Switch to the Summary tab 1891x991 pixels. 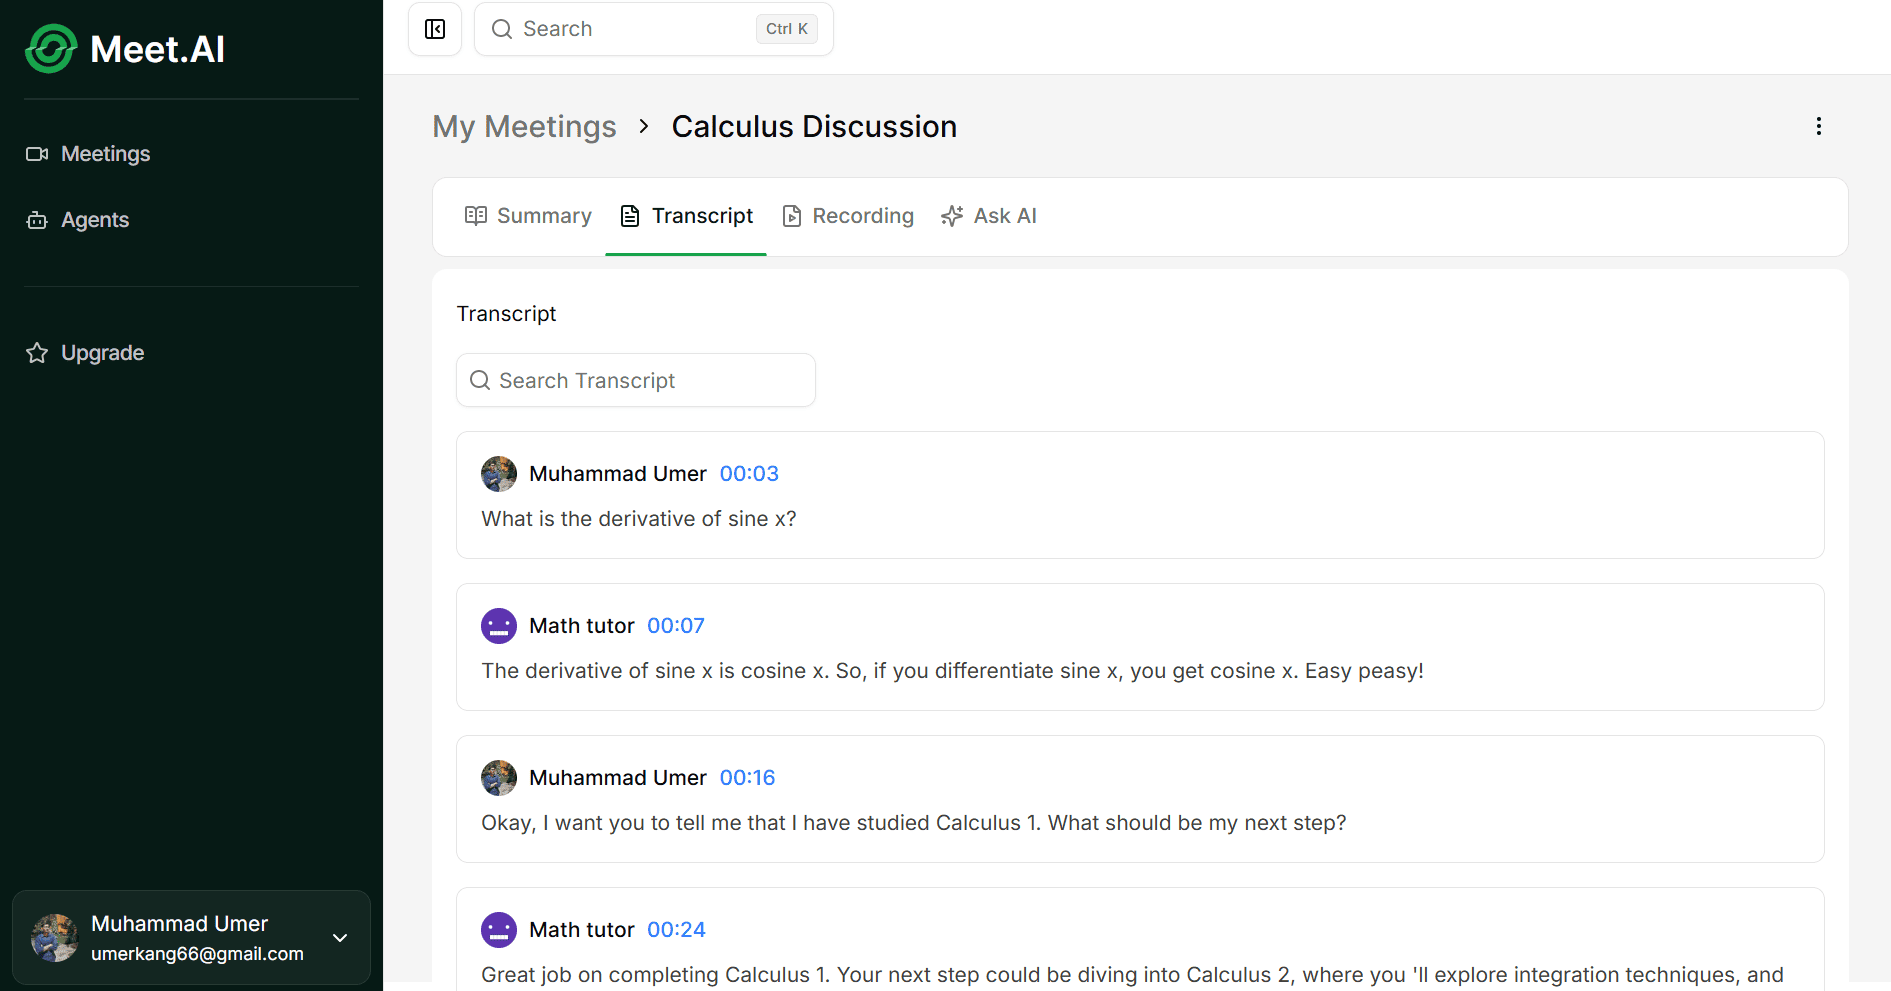[528, 216]
